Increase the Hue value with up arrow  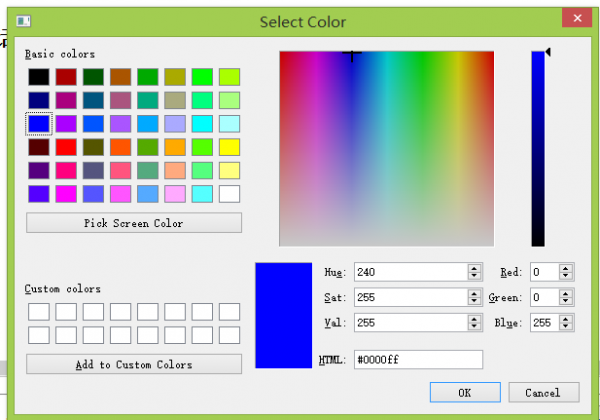(x=474, y=269)
